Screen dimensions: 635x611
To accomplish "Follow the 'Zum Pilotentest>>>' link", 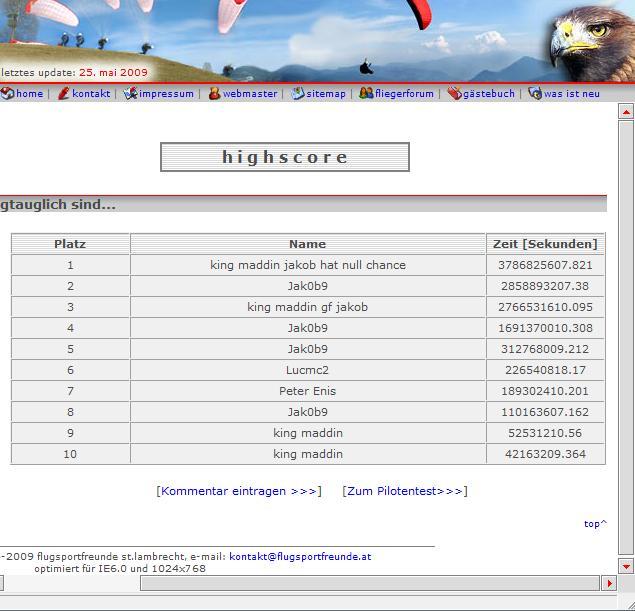I will pos(405,491).
